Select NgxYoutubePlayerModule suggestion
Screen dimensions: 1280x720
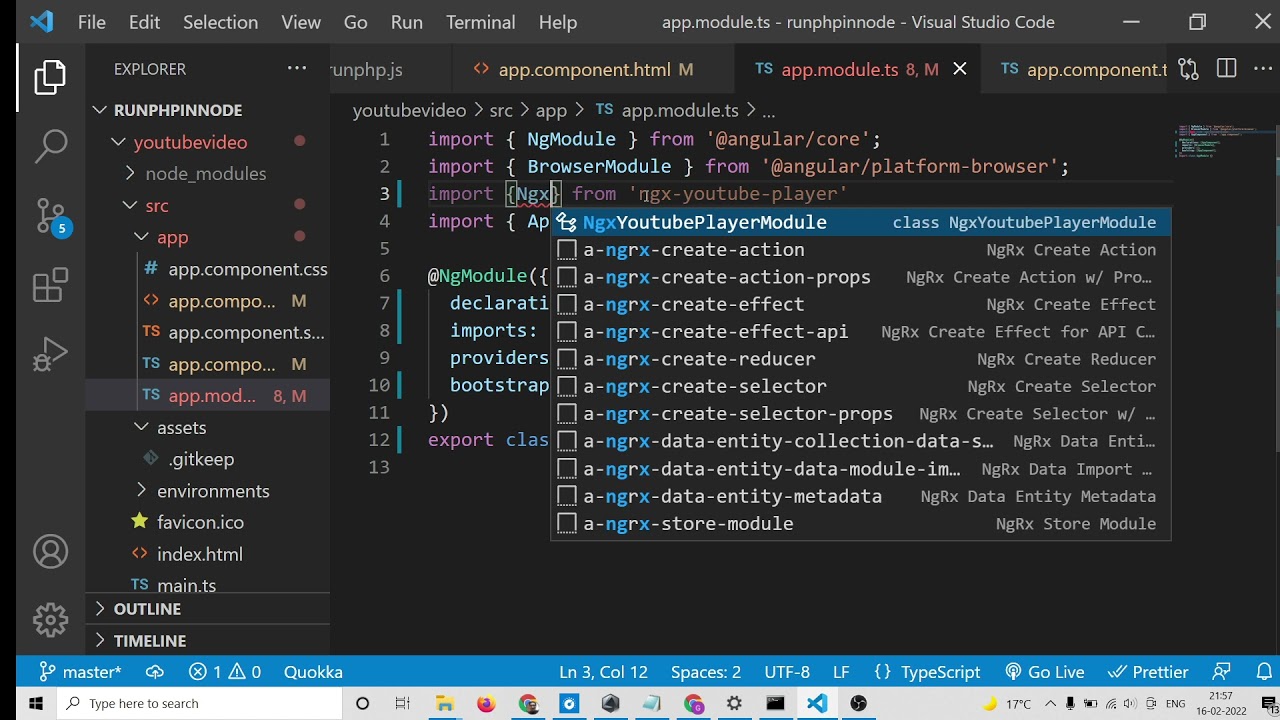[704, 222]
